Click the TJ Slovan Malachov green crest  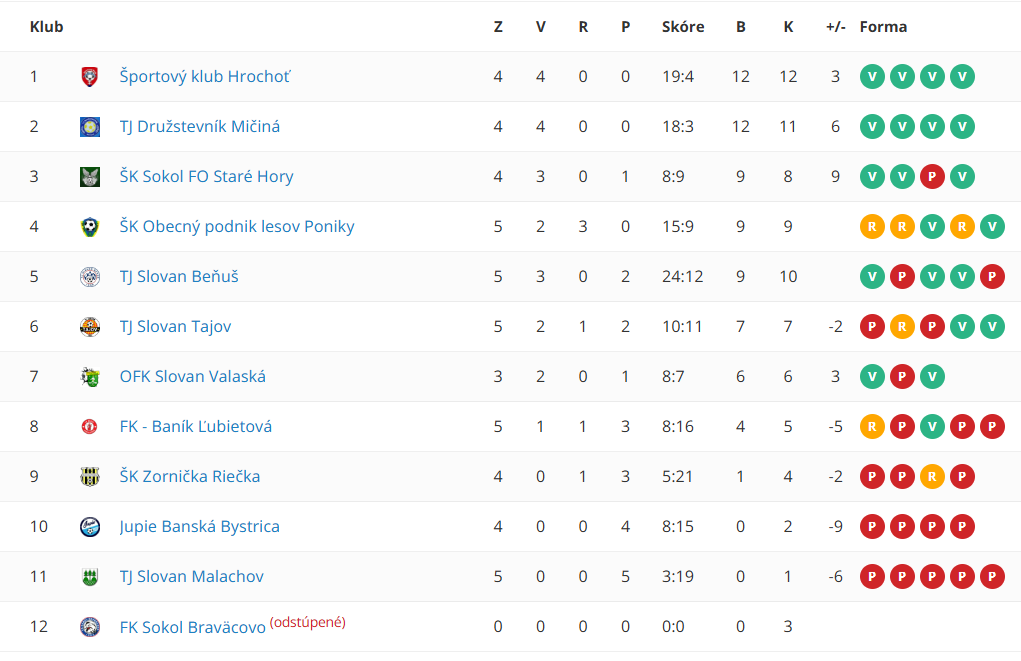point(90,576)
